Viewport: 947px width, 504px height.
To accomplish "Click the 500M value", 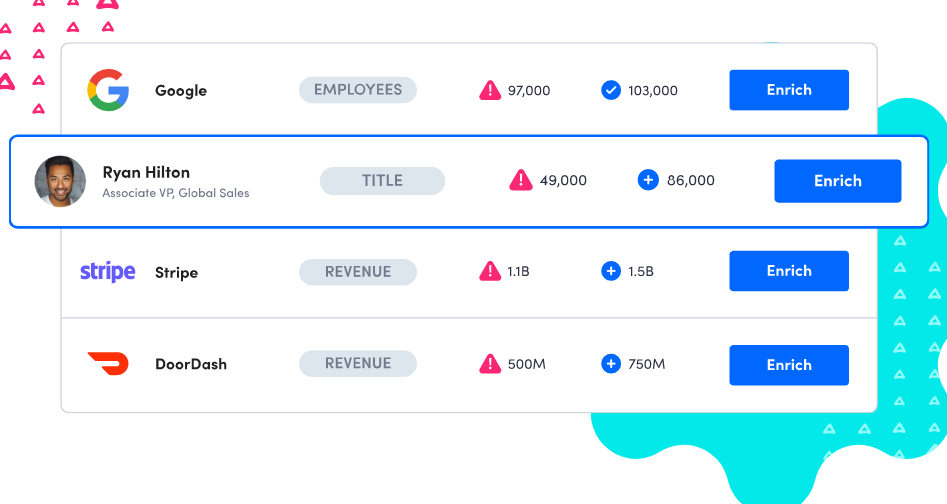I will pos(527,365).
